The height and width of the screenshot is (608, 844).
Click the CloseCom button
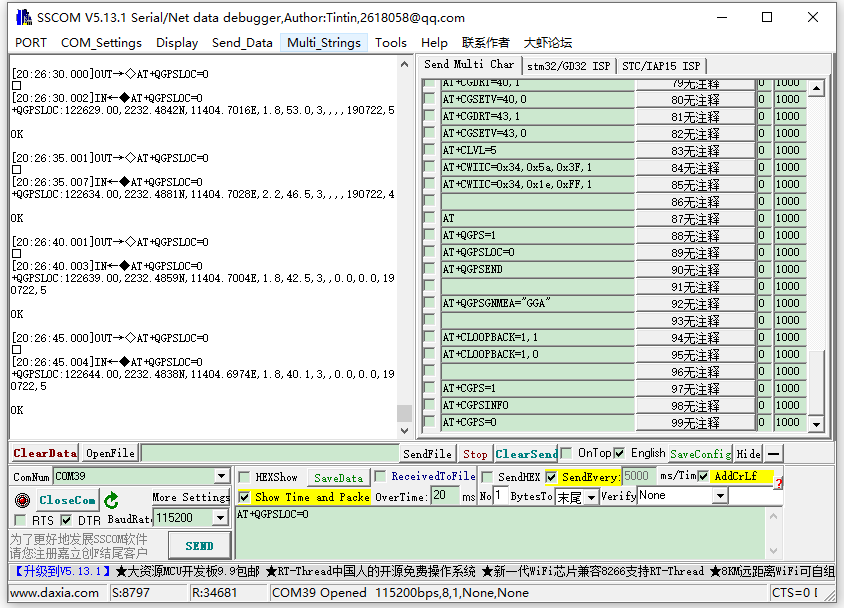pyautogui.click(x=67, y=500)
